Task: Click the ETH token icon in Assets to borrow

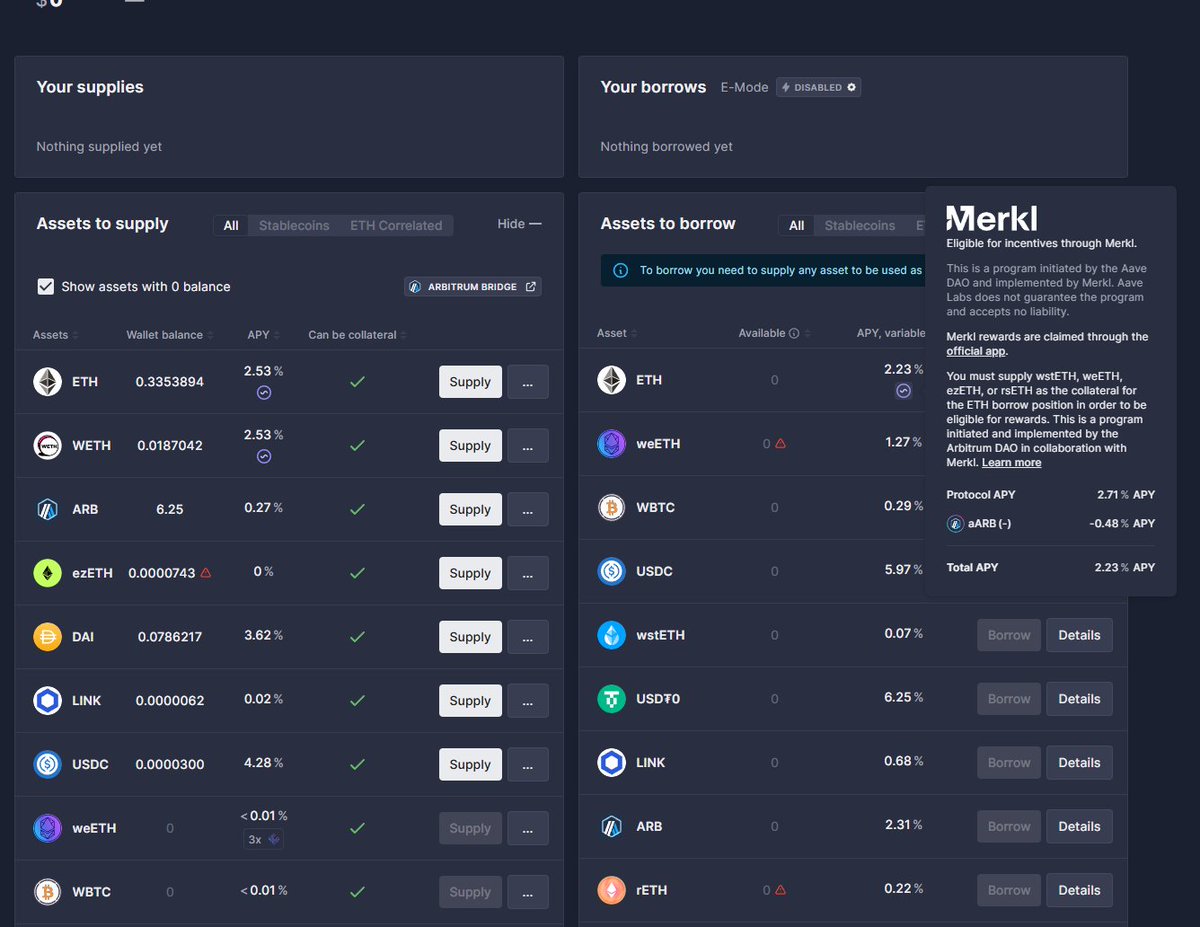Action: coord(612,380)
